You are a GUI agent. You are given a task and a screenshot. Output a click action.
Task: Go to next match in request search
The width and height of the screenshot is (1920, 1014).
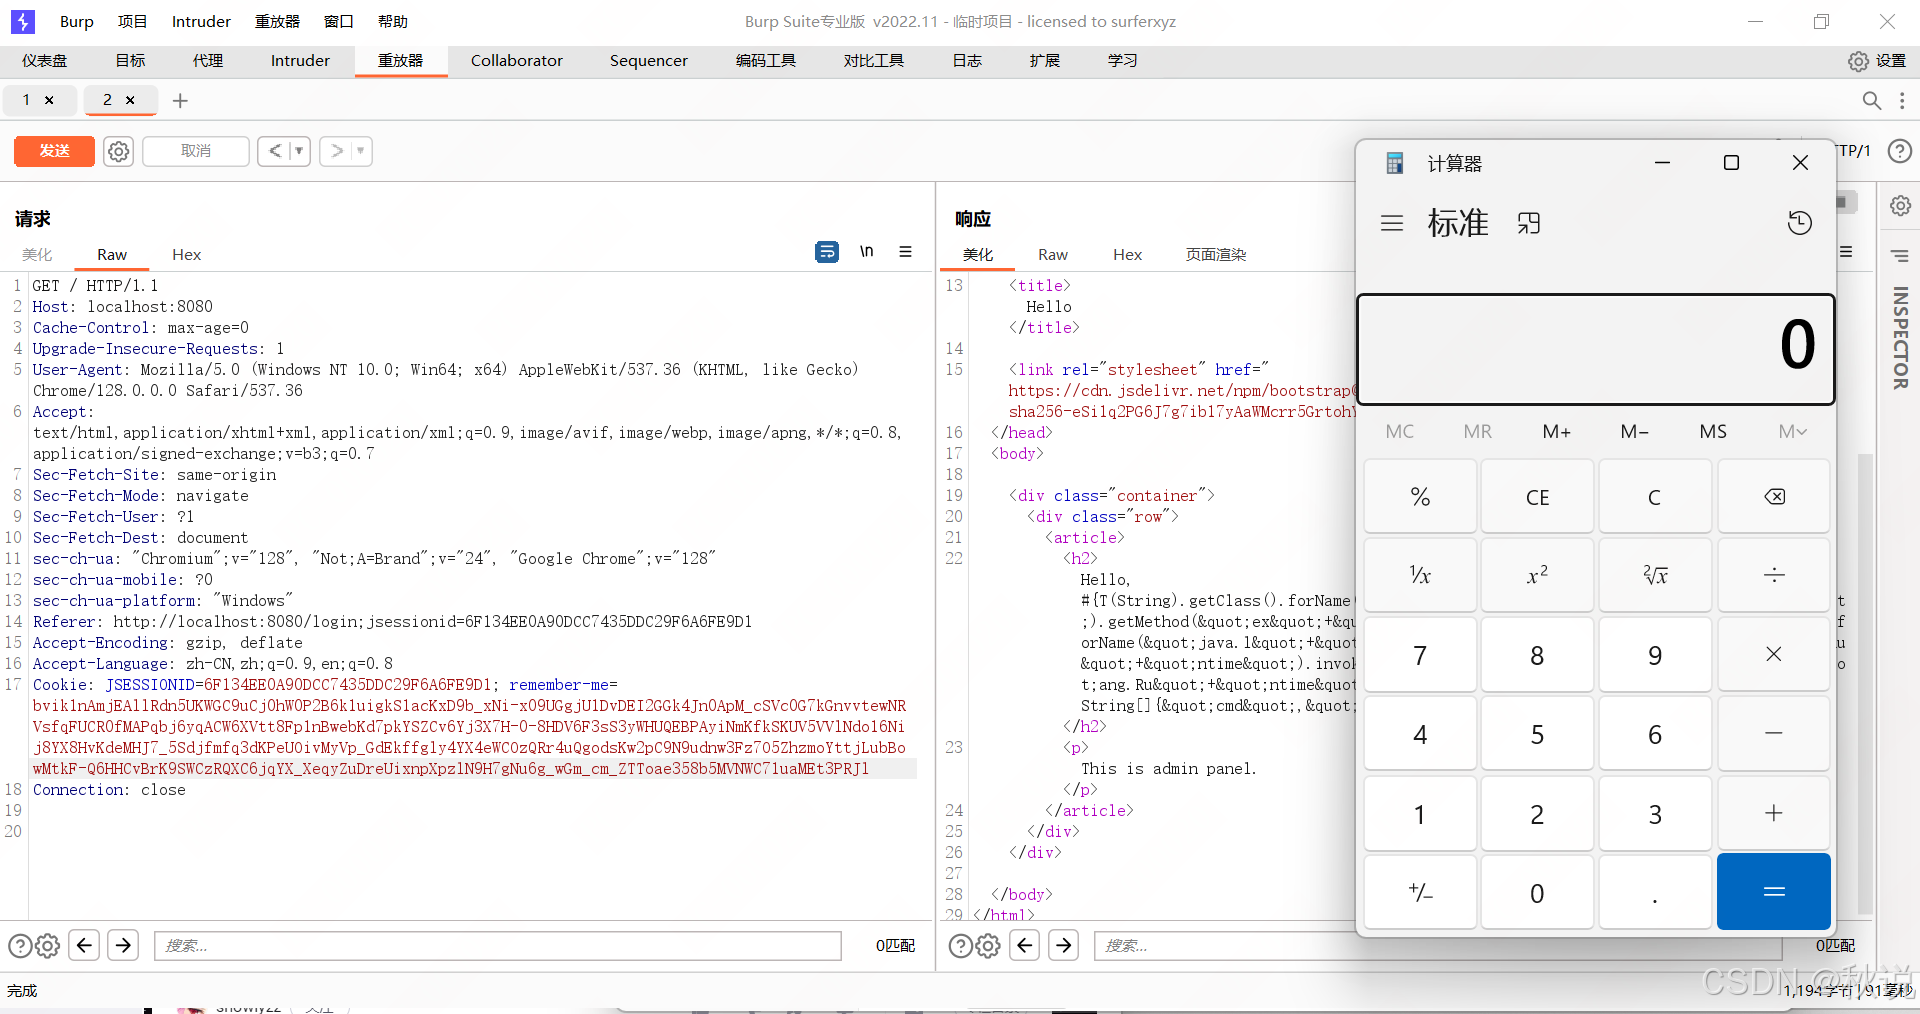pyautogui.click(x=123, y=945)
